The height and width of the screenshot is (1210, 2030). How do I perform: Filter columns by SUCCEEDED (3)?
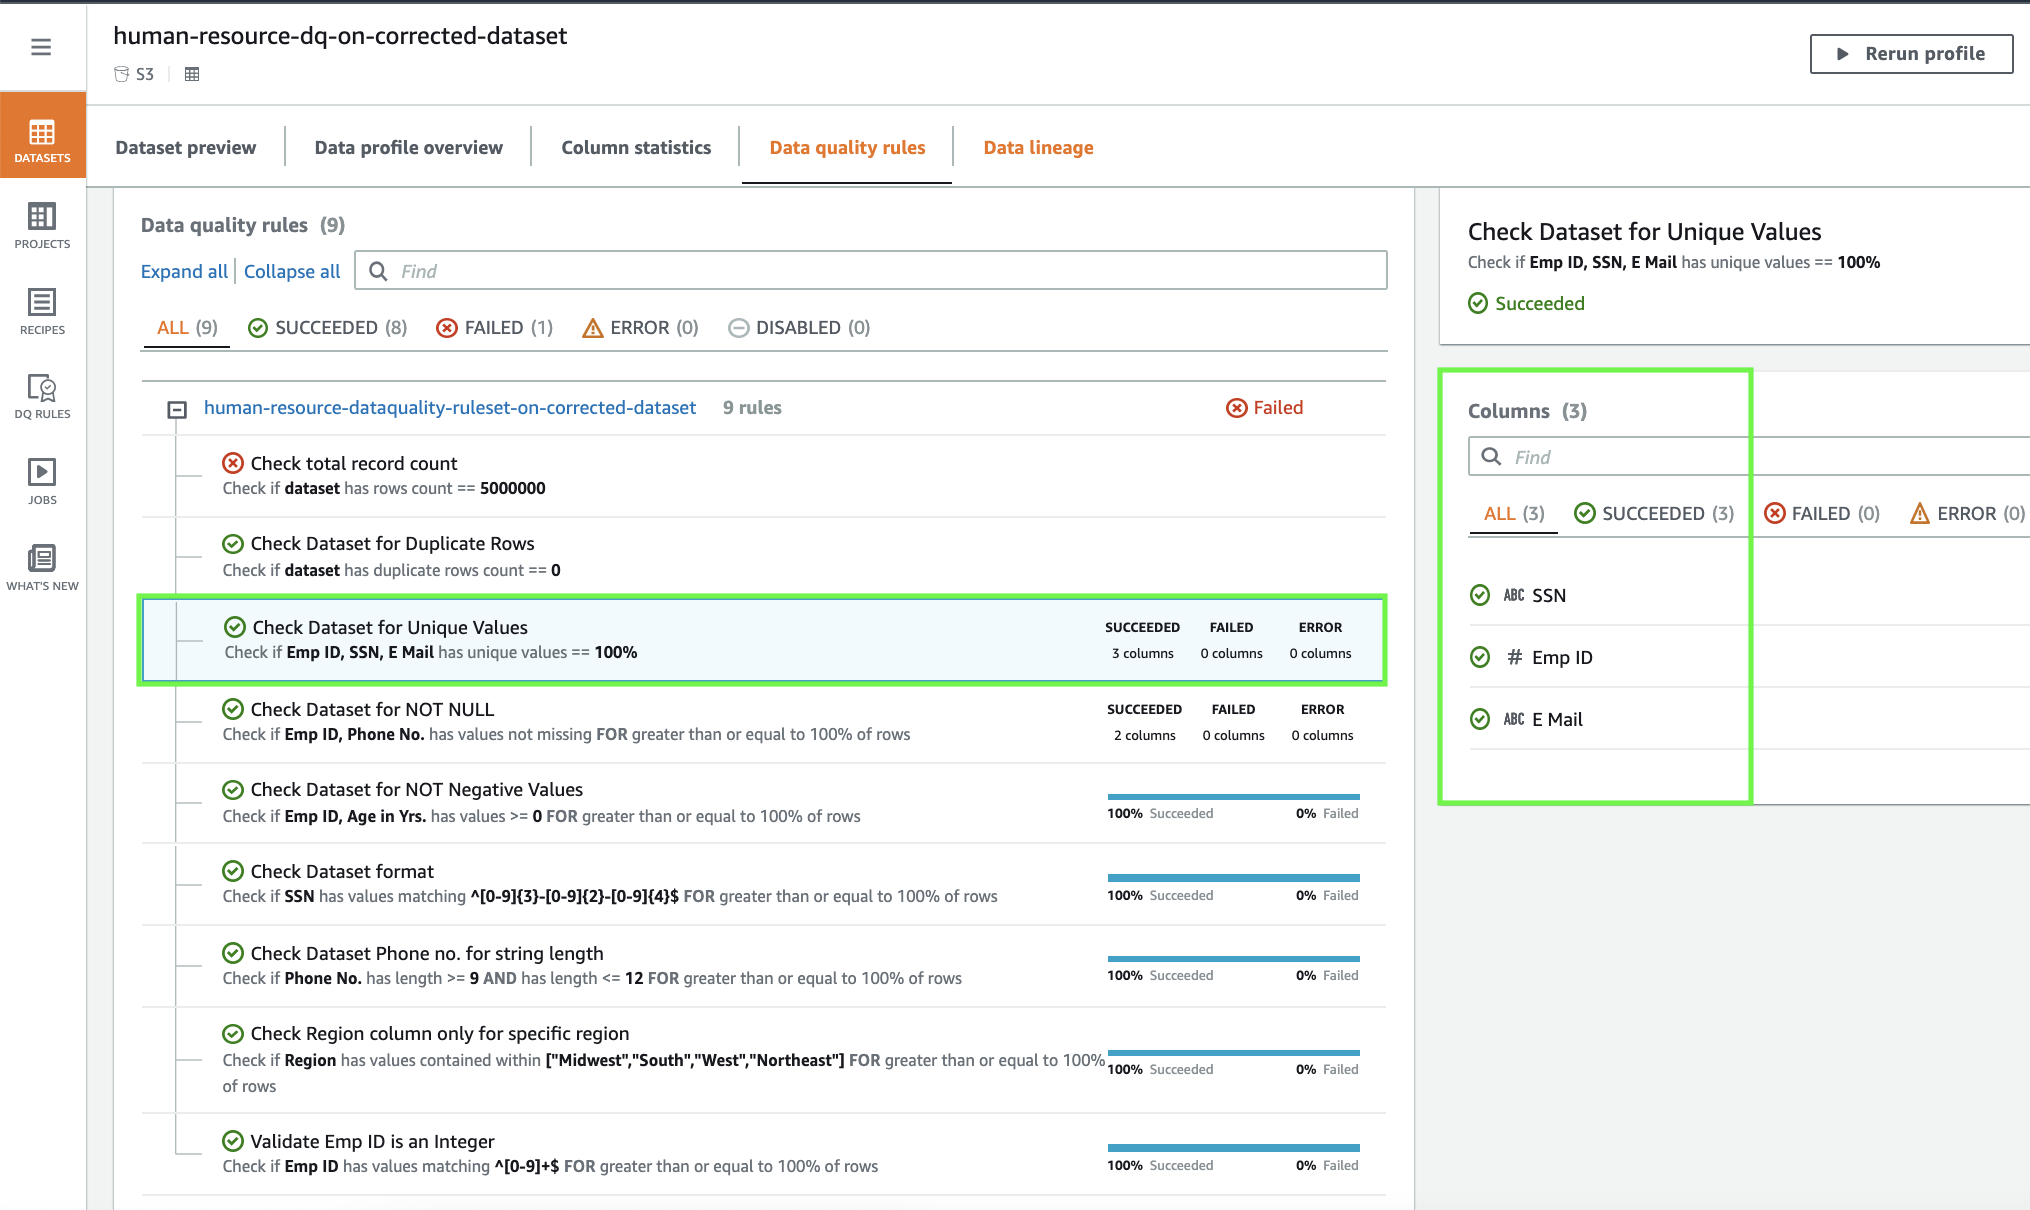(1654, 514)
